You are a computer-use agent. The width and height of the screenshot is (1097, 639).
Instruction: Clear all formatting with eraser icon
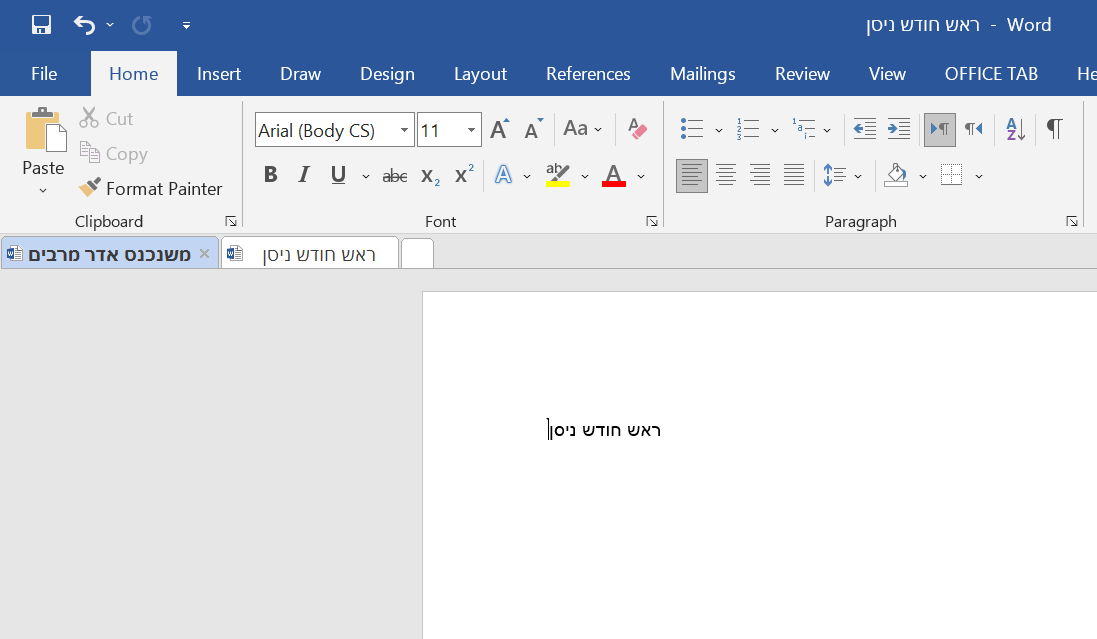[637, 129]
